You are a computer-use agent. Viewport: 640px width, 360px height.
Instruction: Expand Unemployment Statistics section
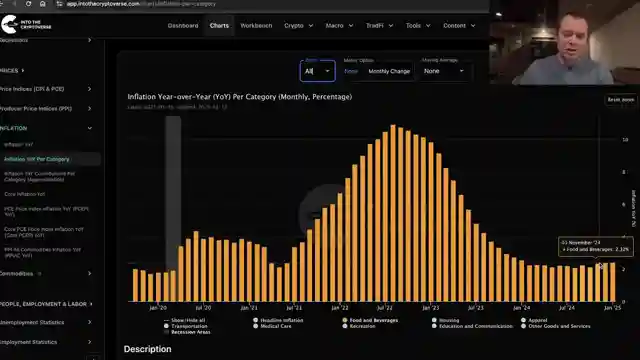tap(46, 322)
